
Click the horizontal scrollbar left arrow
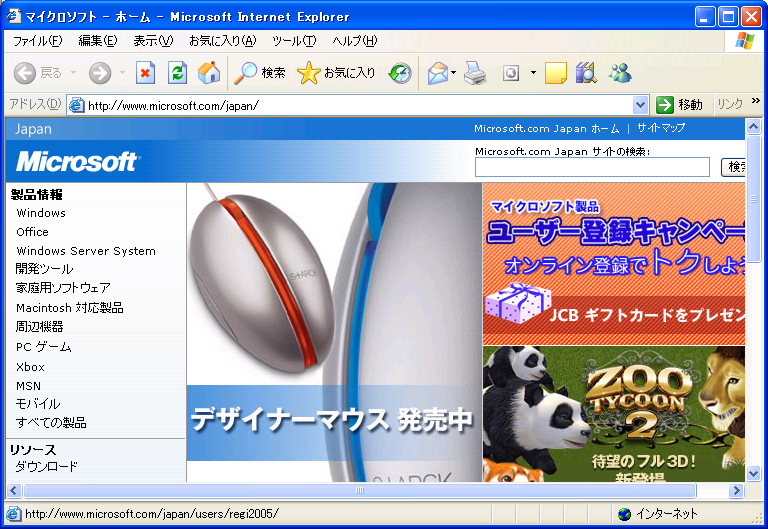click(14, 490)
